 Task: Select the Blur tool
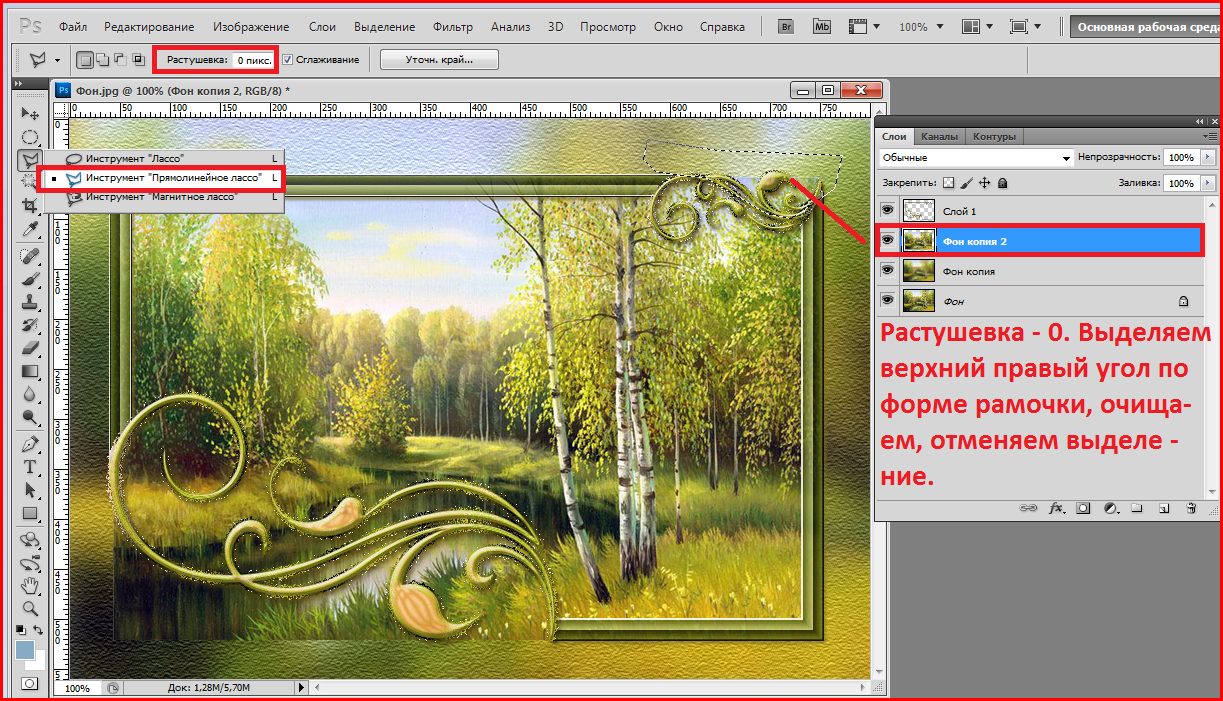pyautogui.click(x=30, y=394)
